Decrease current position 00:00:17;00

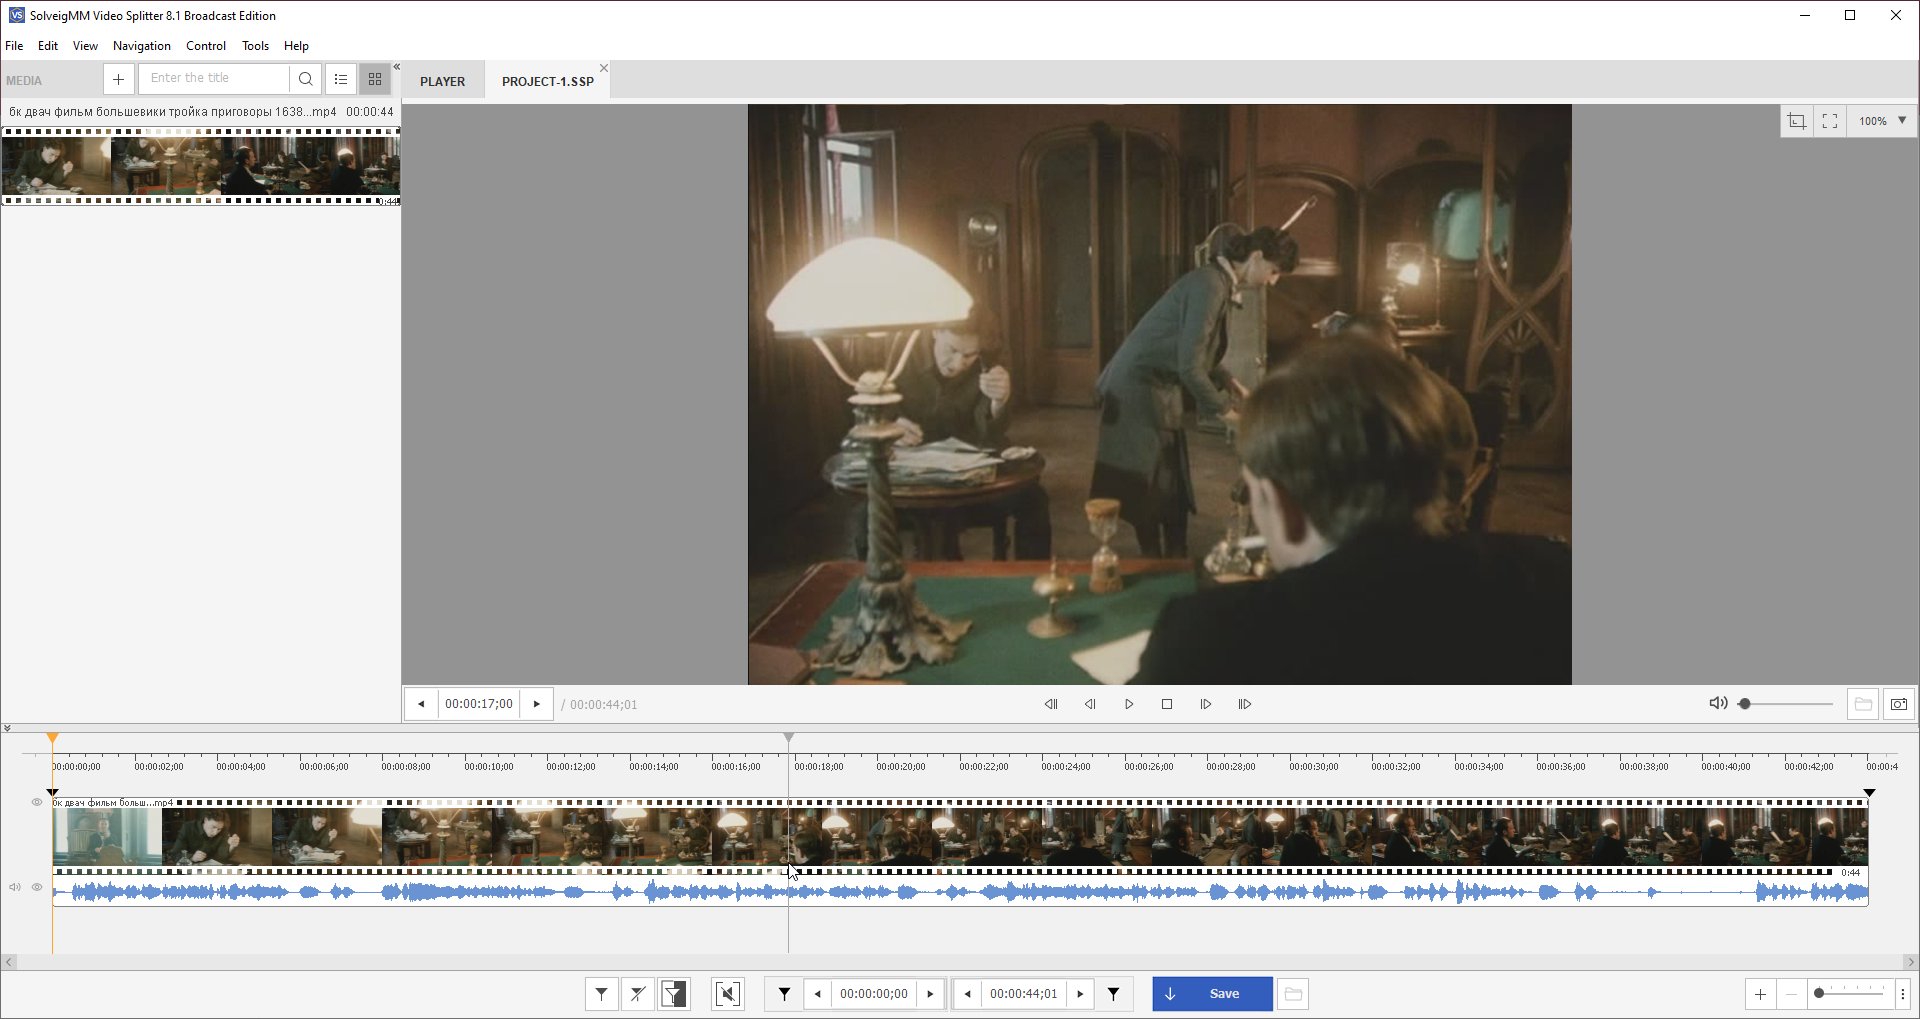[421, 704]
